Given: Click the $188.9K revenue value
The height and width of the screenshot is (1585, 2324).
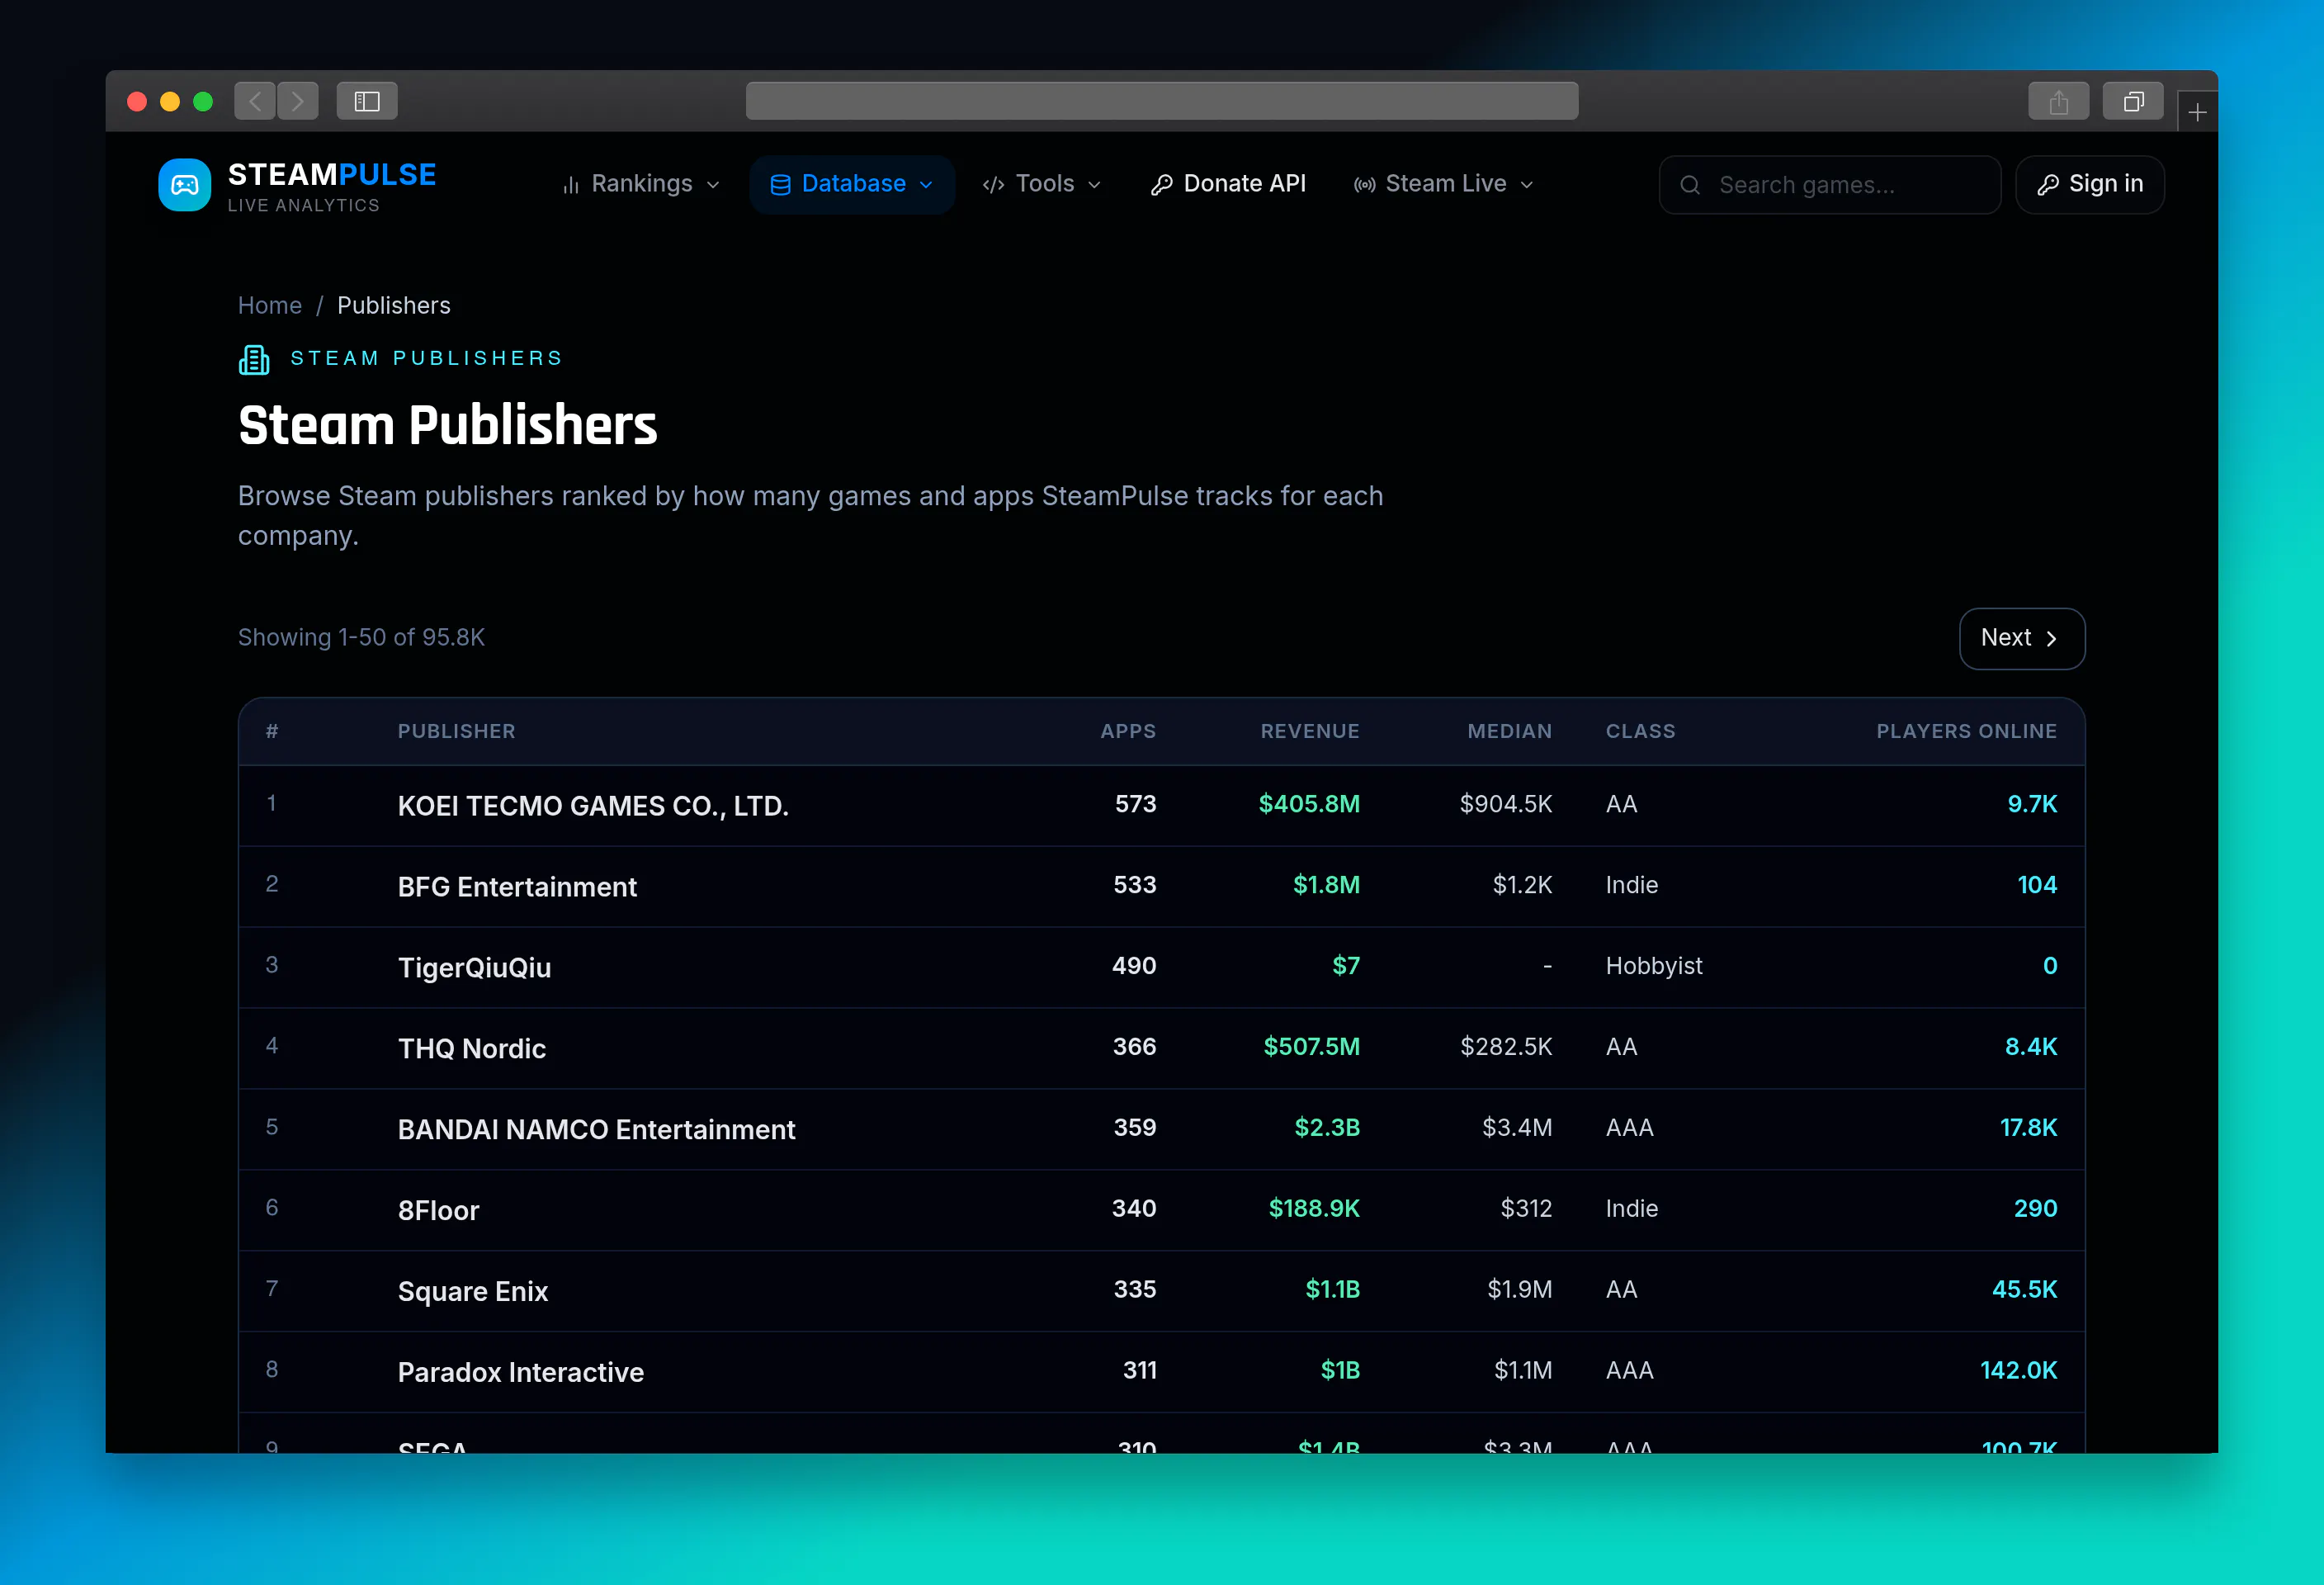Looking at the screenshot, I should [1314, 1209].
